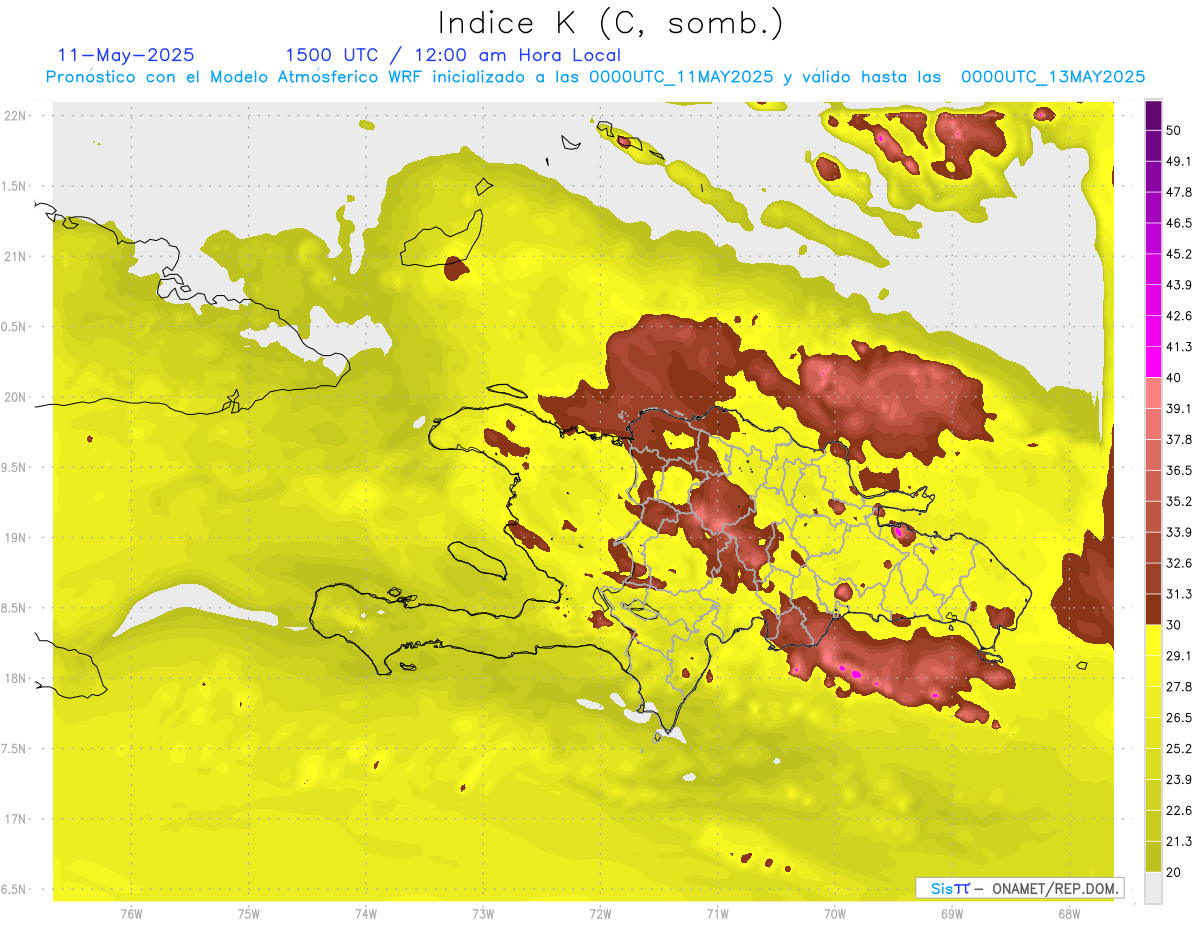Click the "37.8" color scale label
This screenshot has height=927, width=1200.
pyautogui.click(x=1179, y=439)
